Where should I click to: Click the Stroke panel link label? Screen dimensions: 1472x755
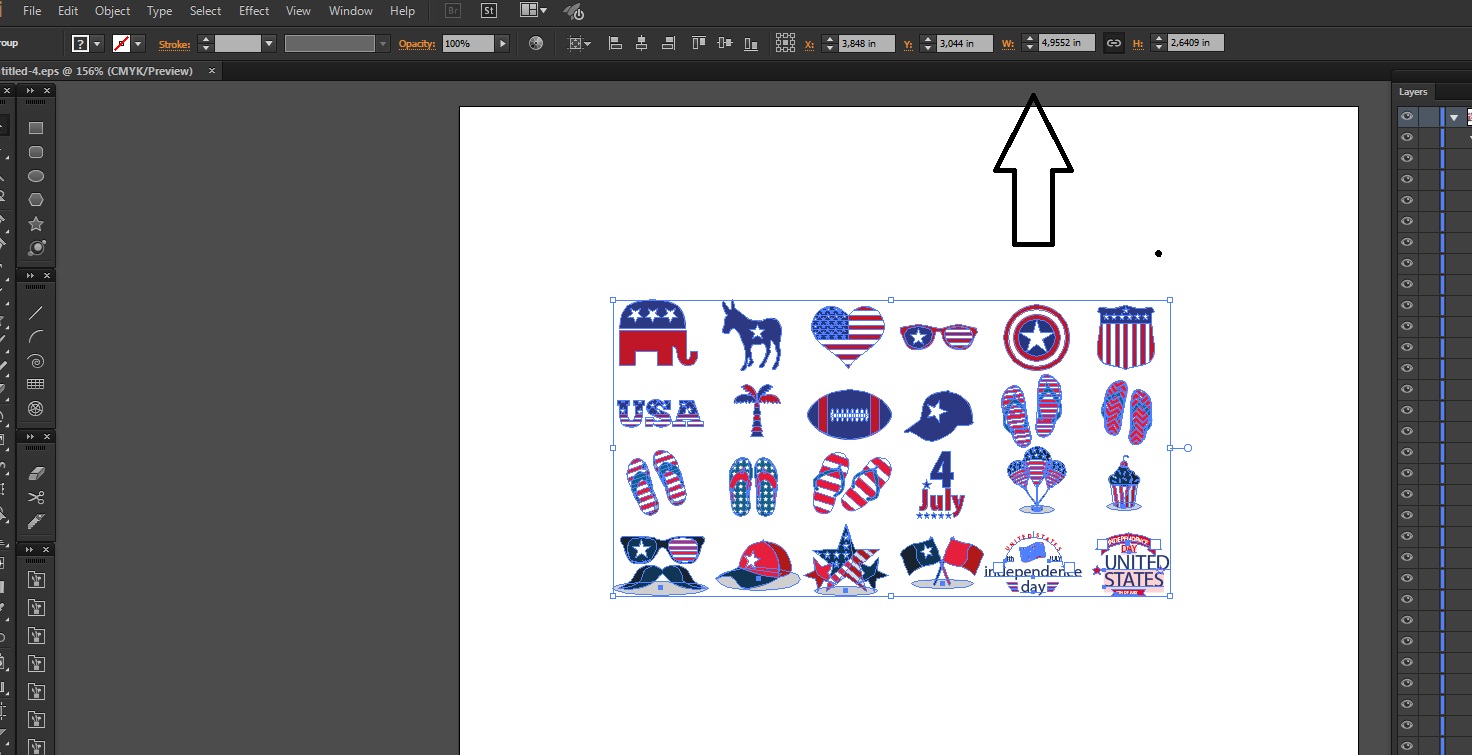tap(174, 44)
